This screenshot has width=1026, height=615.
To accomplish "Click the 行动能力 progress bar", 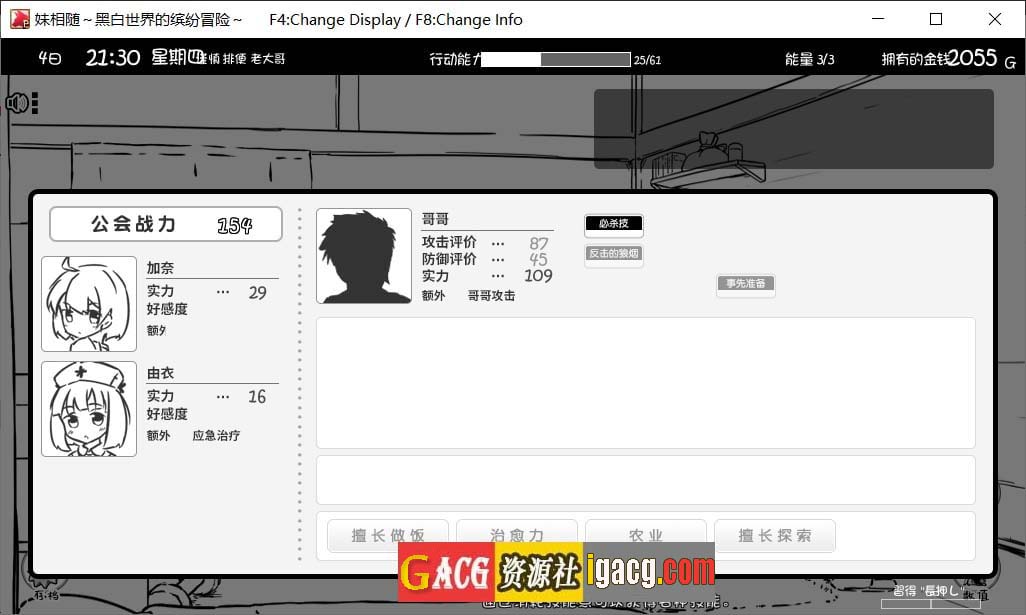I will (x=556, y=60).
